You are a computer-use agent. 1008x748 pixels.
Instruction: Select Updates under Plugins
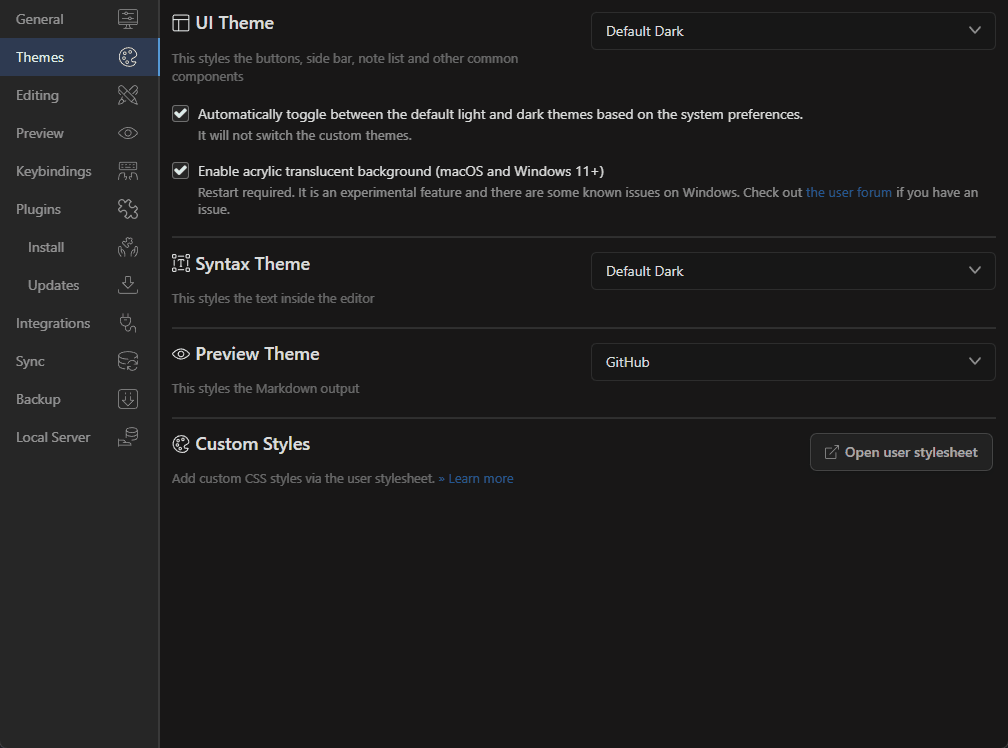click(x=53, y=285)
